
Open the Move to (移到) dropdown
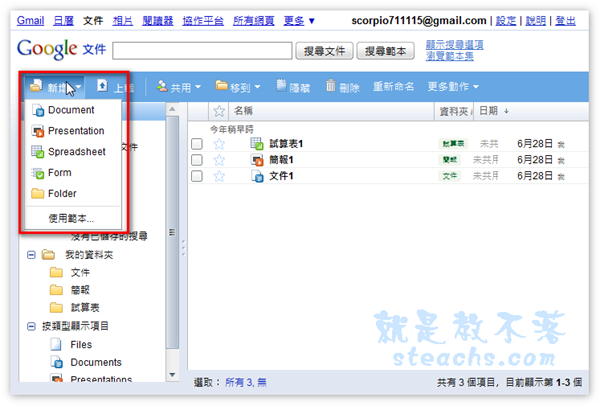point(238,87)
